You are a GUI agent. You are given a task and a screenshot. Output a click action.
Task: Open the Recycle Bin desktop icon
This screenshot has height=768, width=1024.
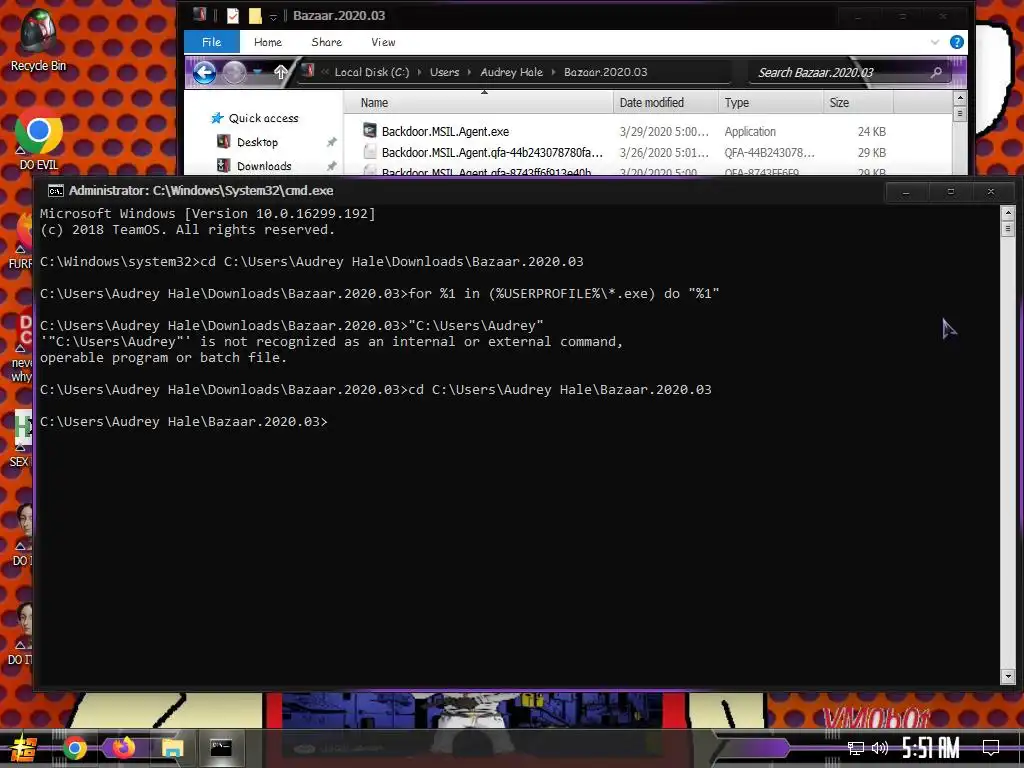pos(38,39)
